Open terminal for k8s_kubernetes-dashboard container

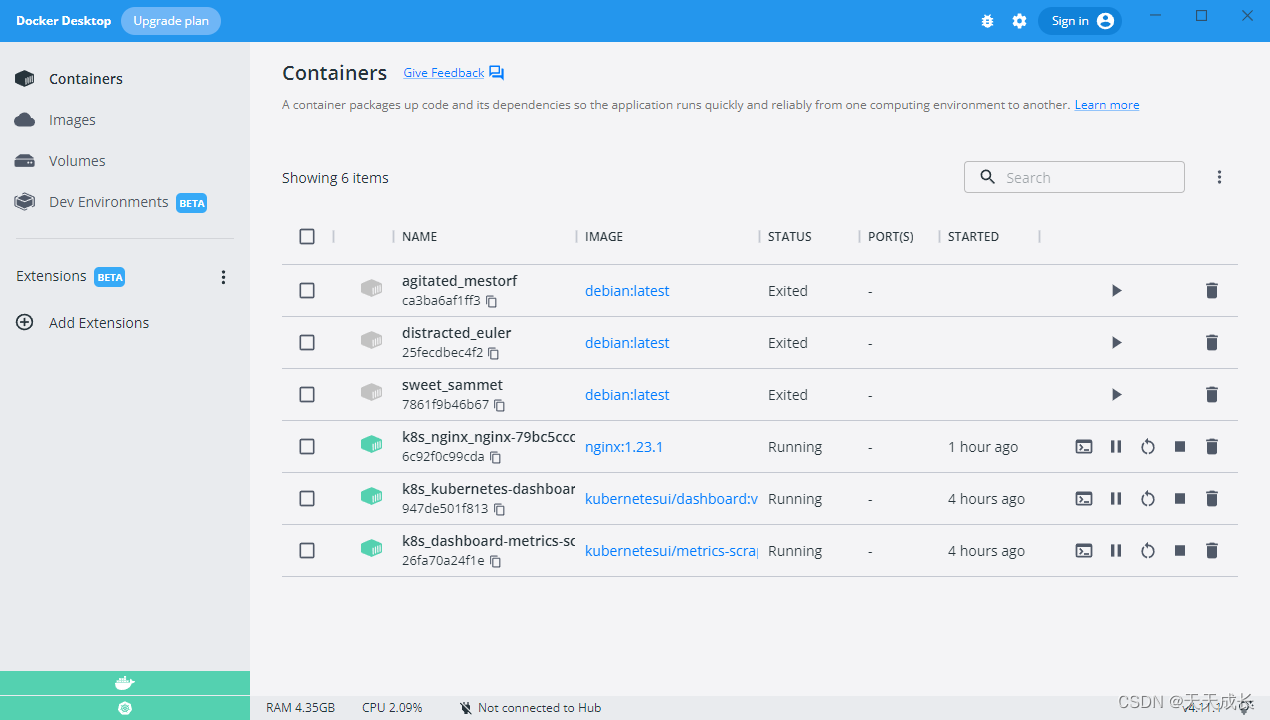point(1084,499)
